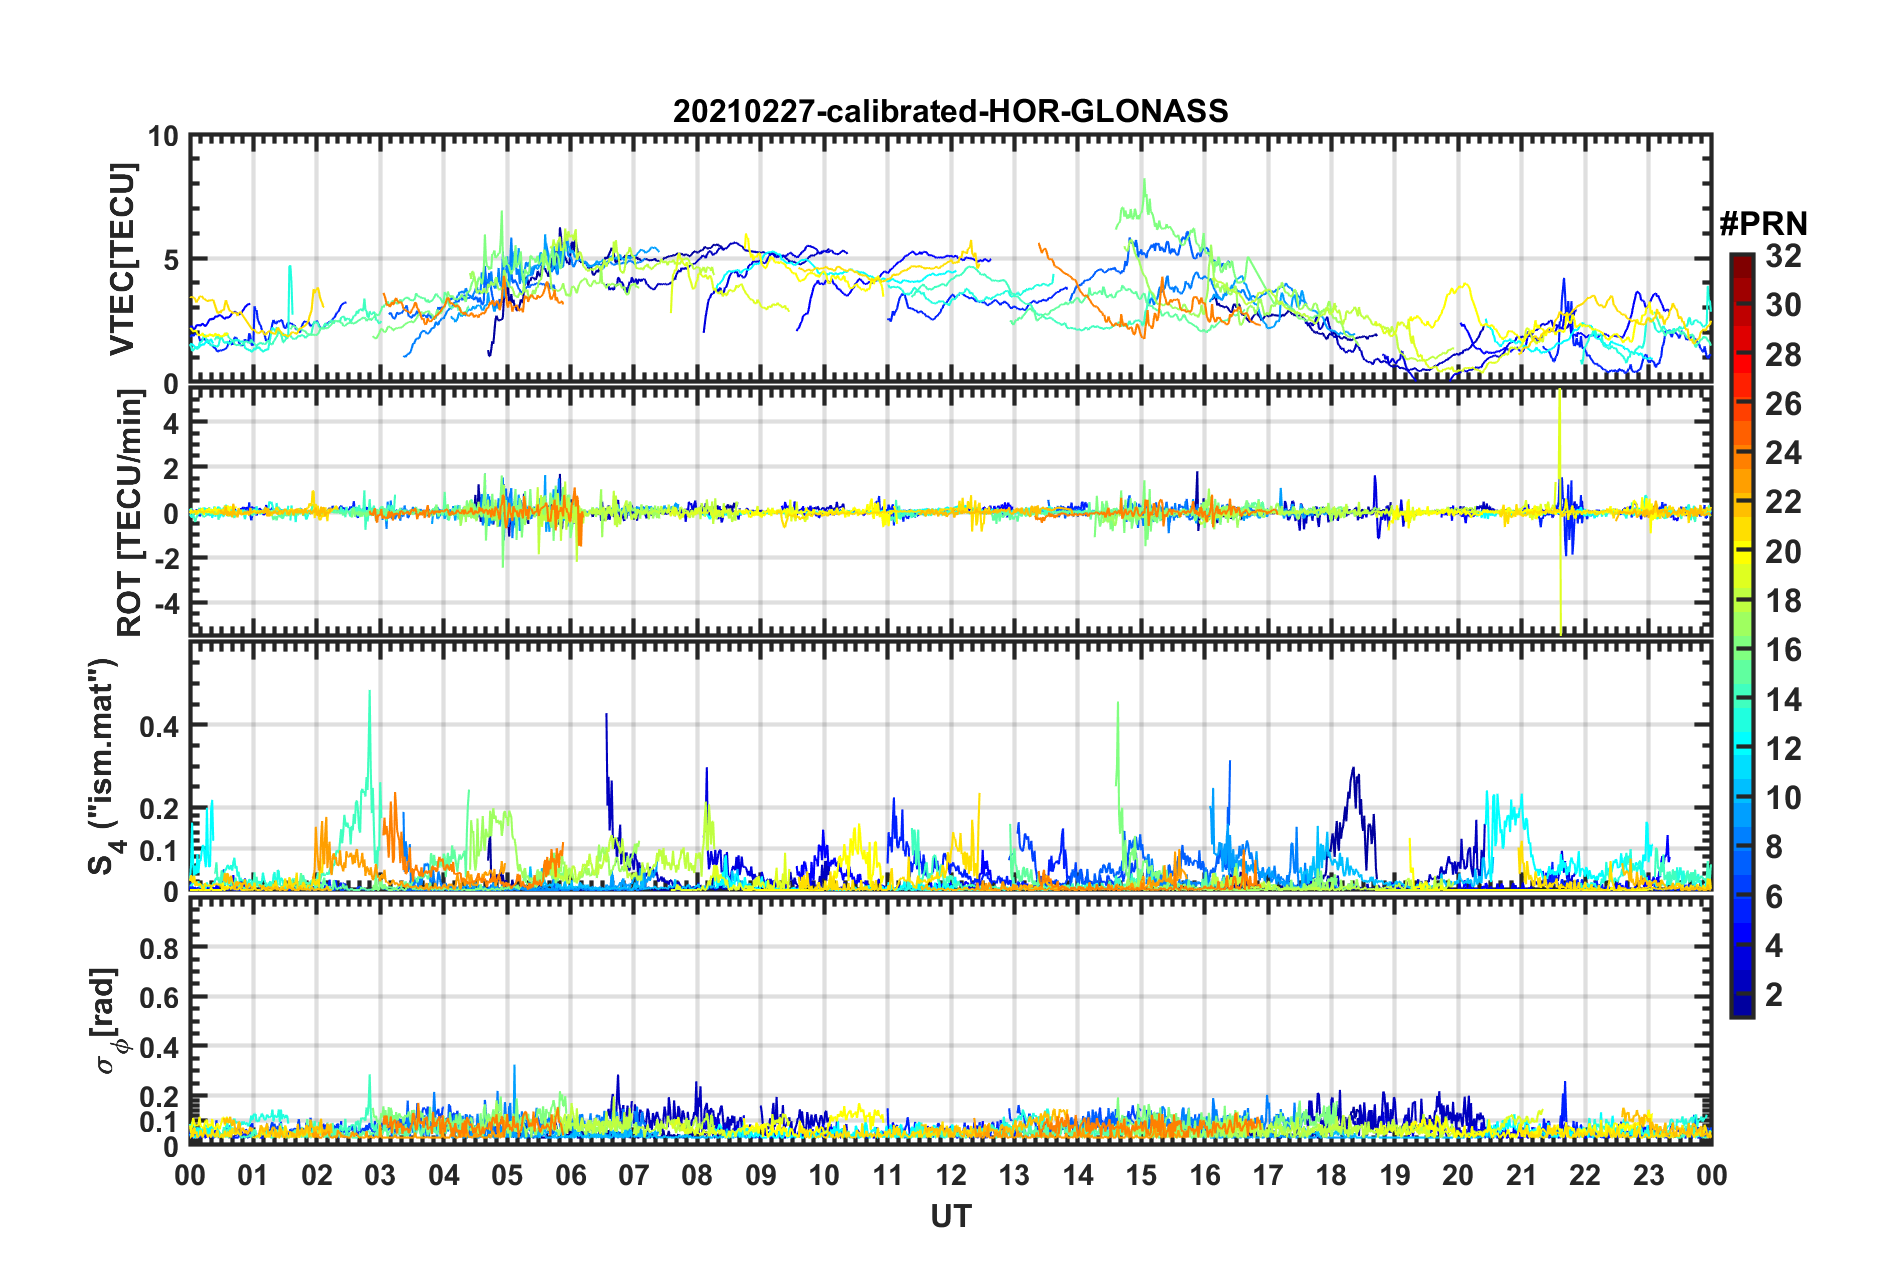The width and height of the screenshot is (1902, 1272).
Task: Click colorbar tick label 28
Action: (x=1783, y=355)
